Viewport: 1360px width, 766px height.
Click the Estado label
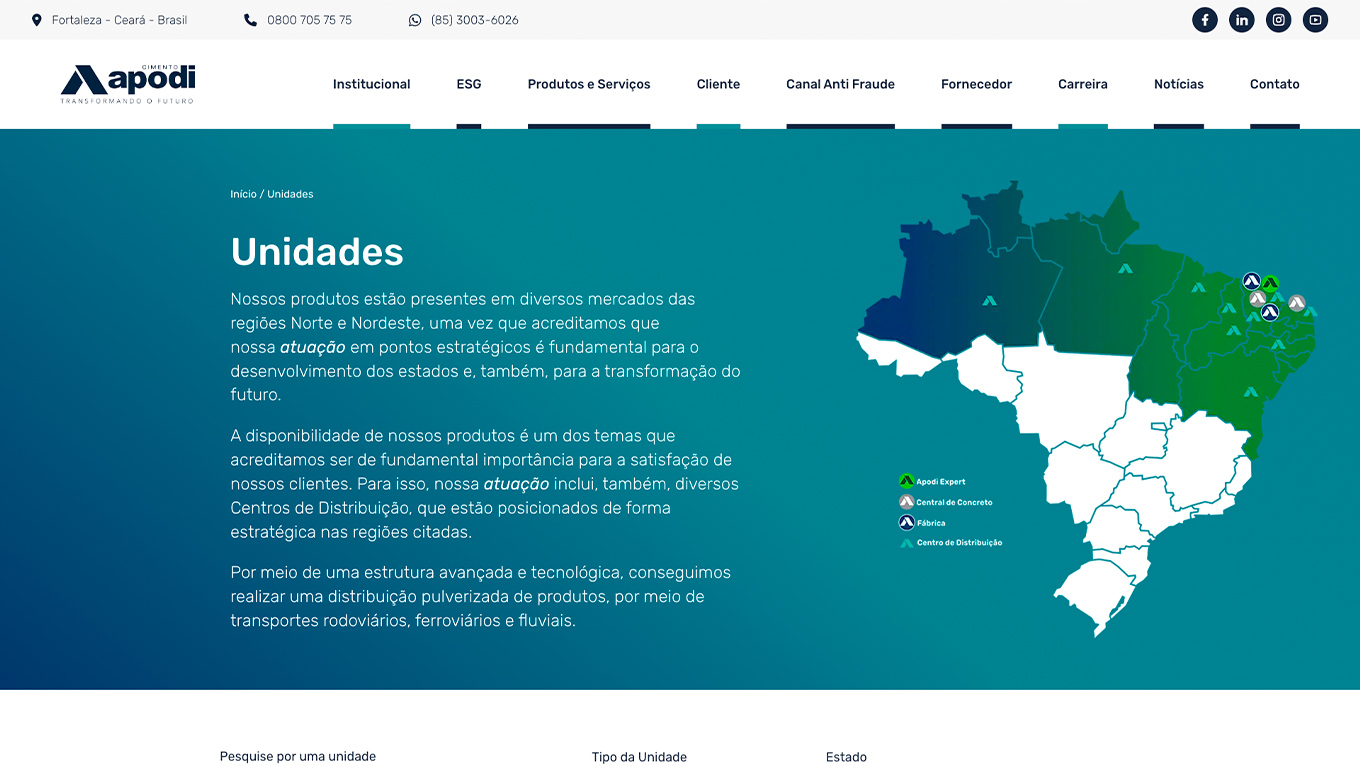[x=846, y=757]
